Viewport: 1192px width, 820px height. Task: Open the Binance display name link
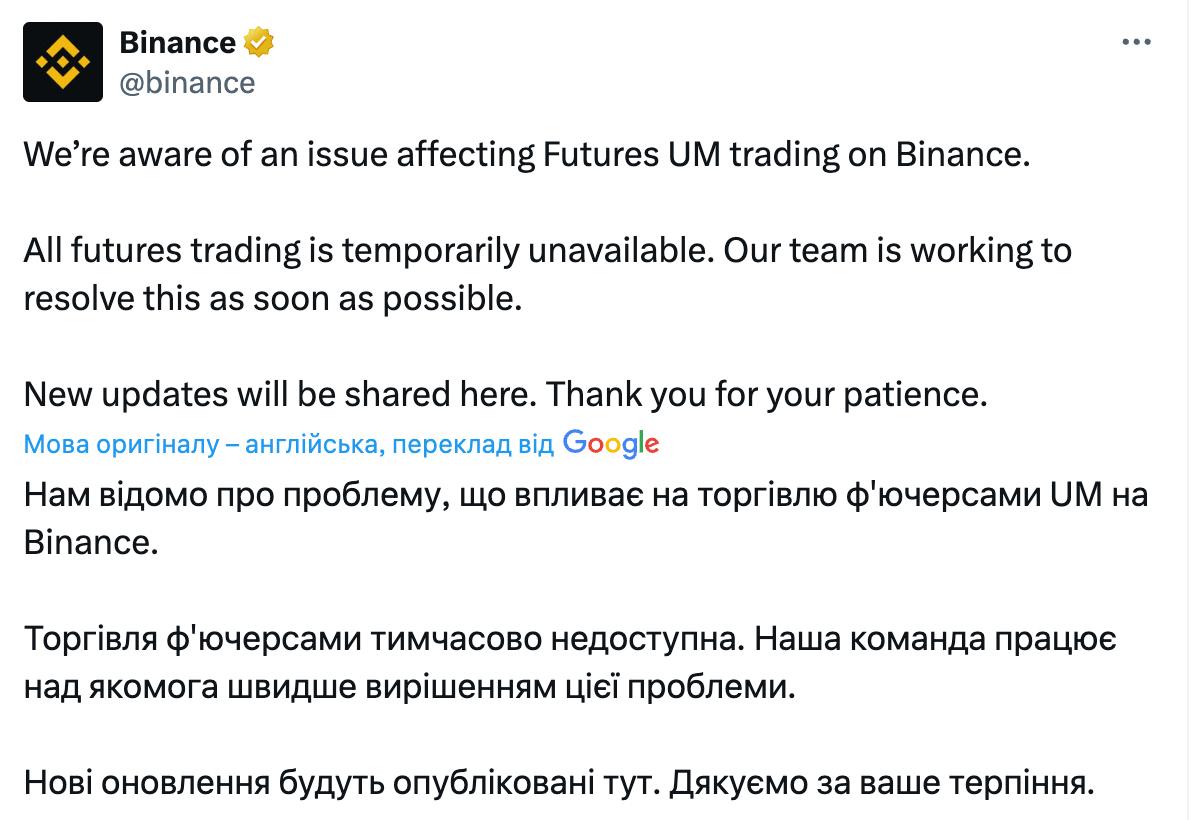[177, 43]
